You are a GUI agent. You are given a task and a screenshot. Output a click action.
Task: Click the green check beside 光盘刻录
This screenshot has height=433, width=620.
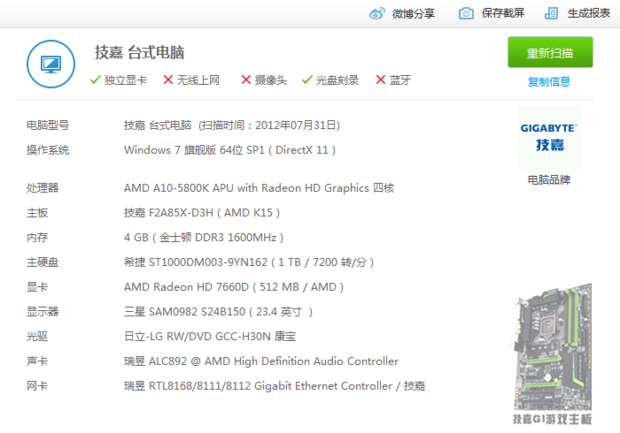click(307, 80)
